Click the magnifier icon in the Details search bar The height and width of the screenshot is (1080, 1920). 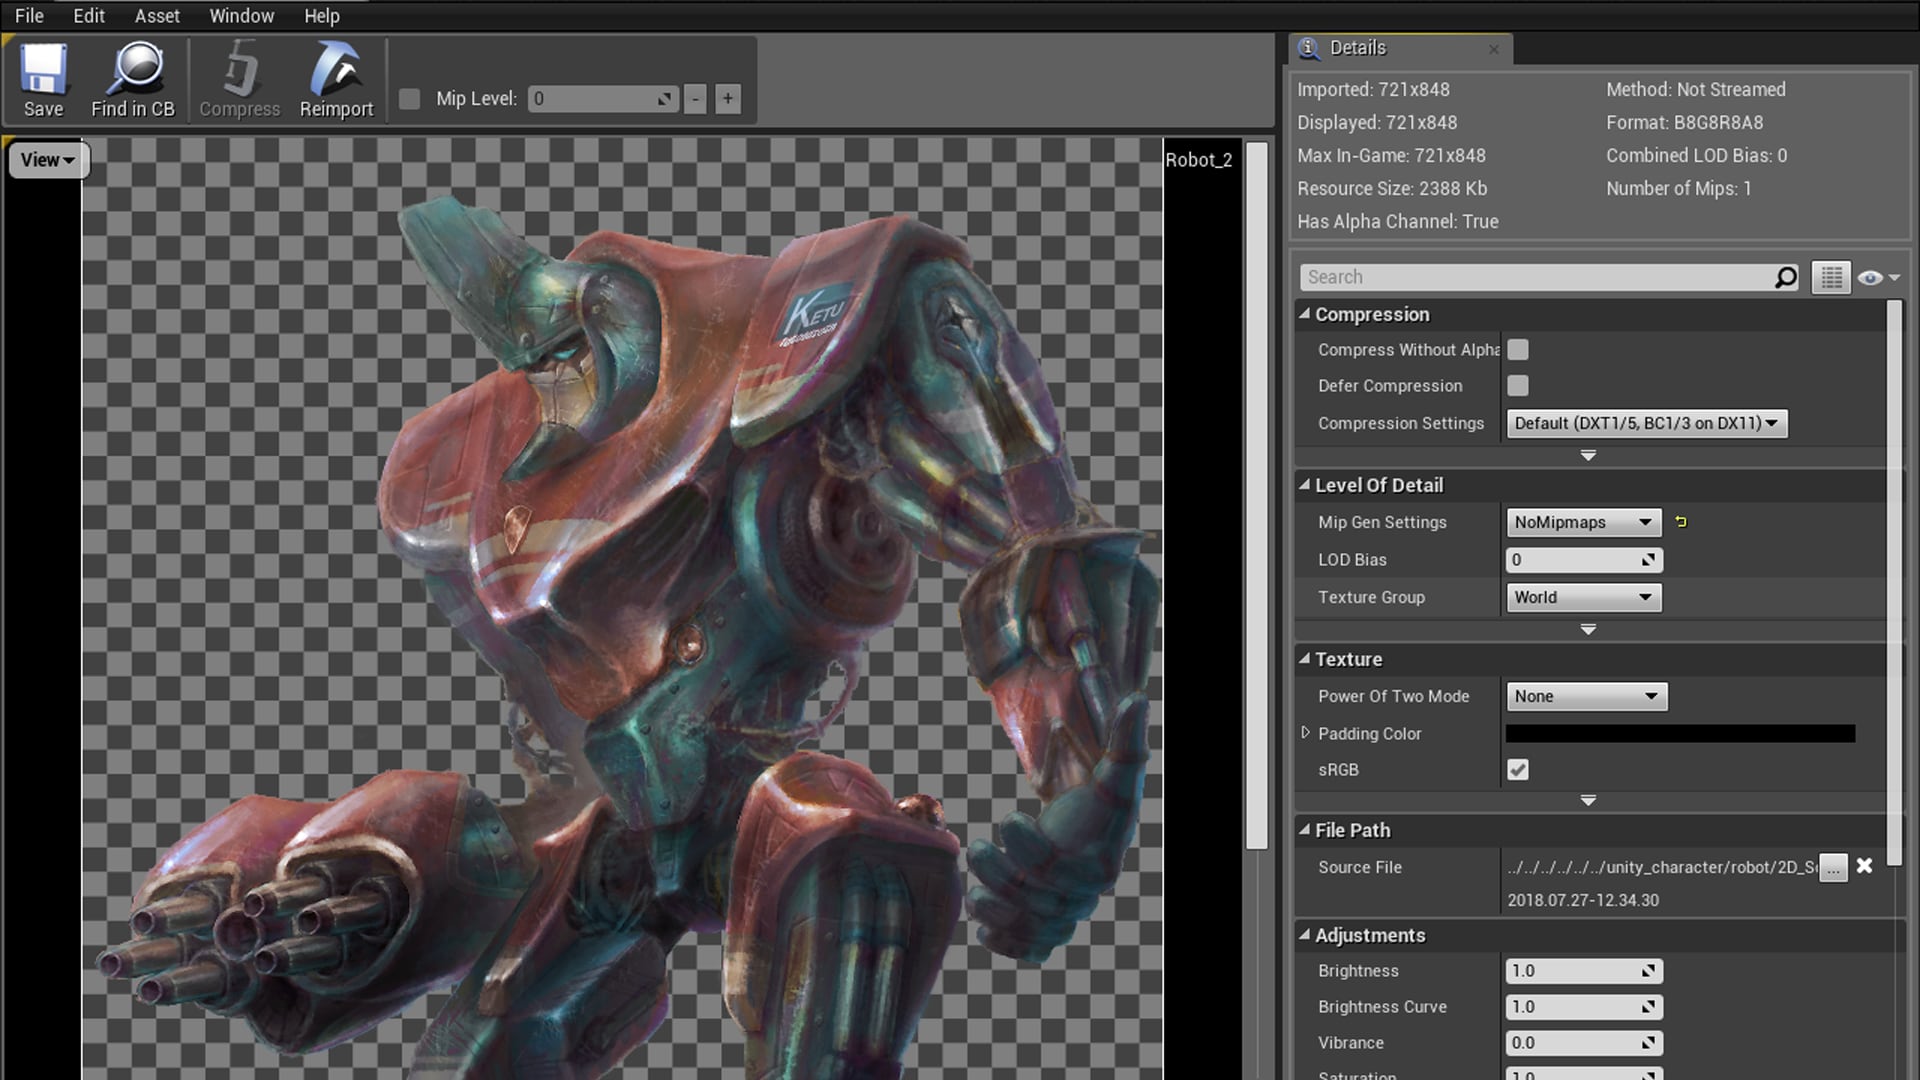[1786, 277]
